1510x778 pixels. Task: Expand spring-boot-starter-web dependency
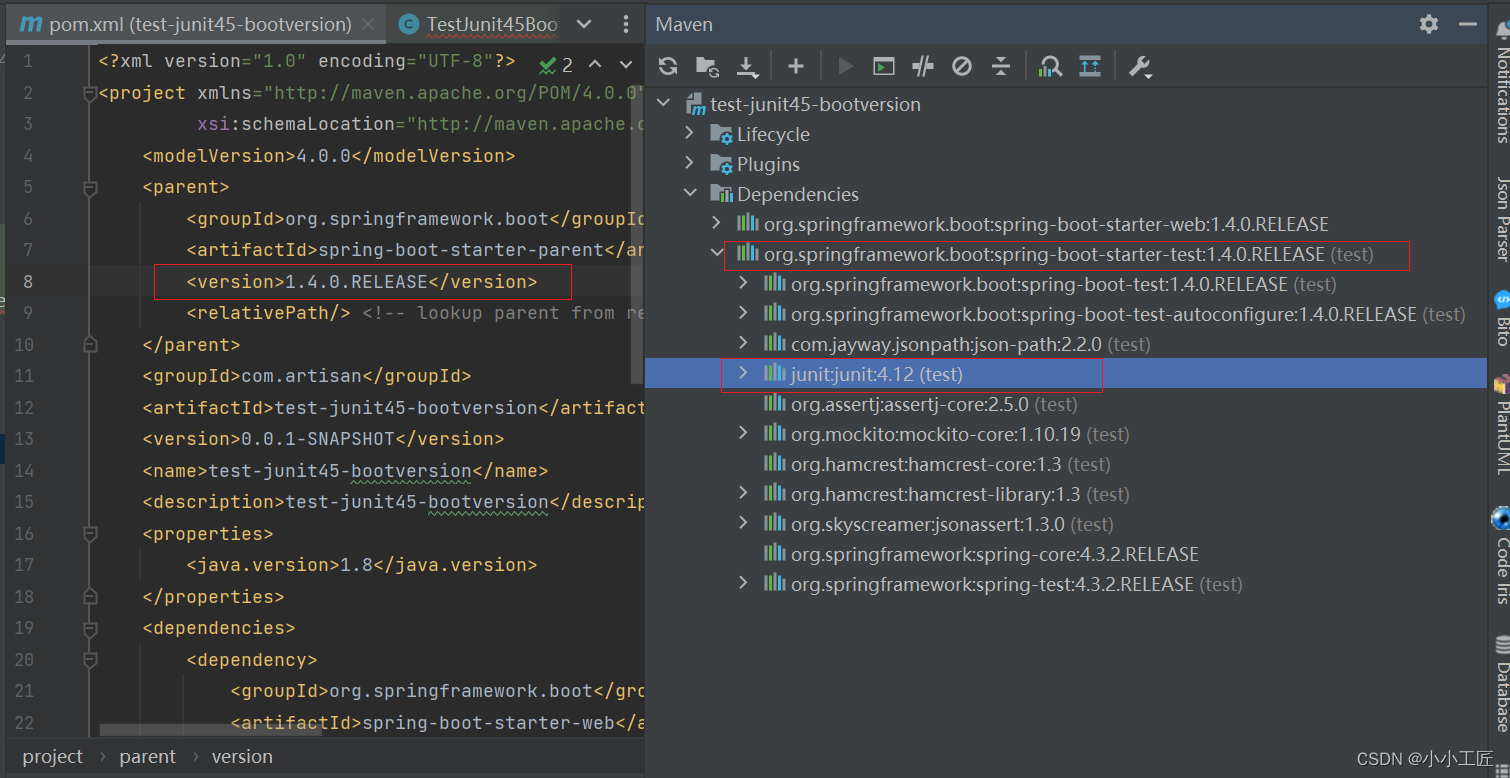click(716, 224)
